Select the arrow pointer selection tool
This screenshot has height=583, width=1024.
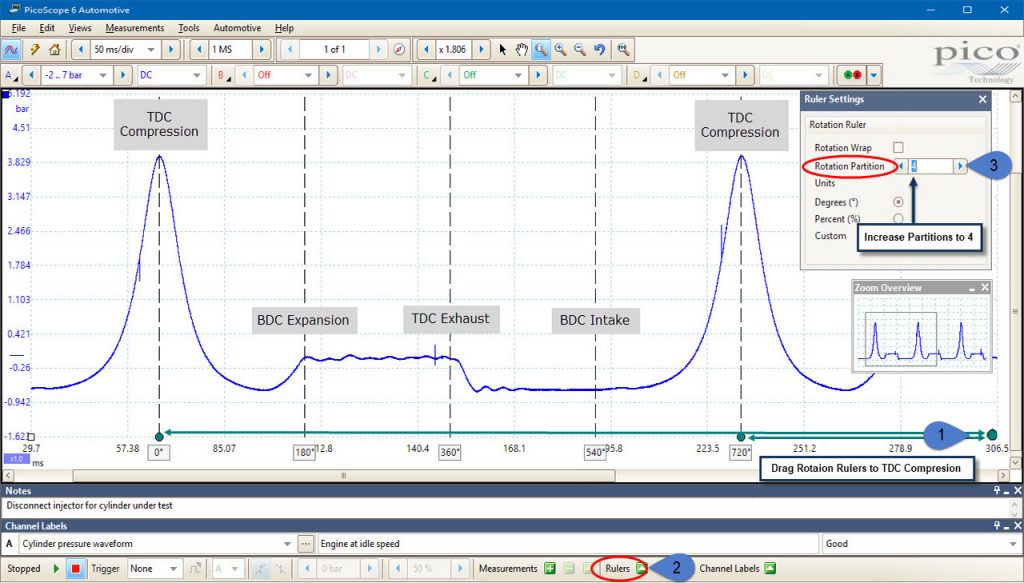[502, 50]
